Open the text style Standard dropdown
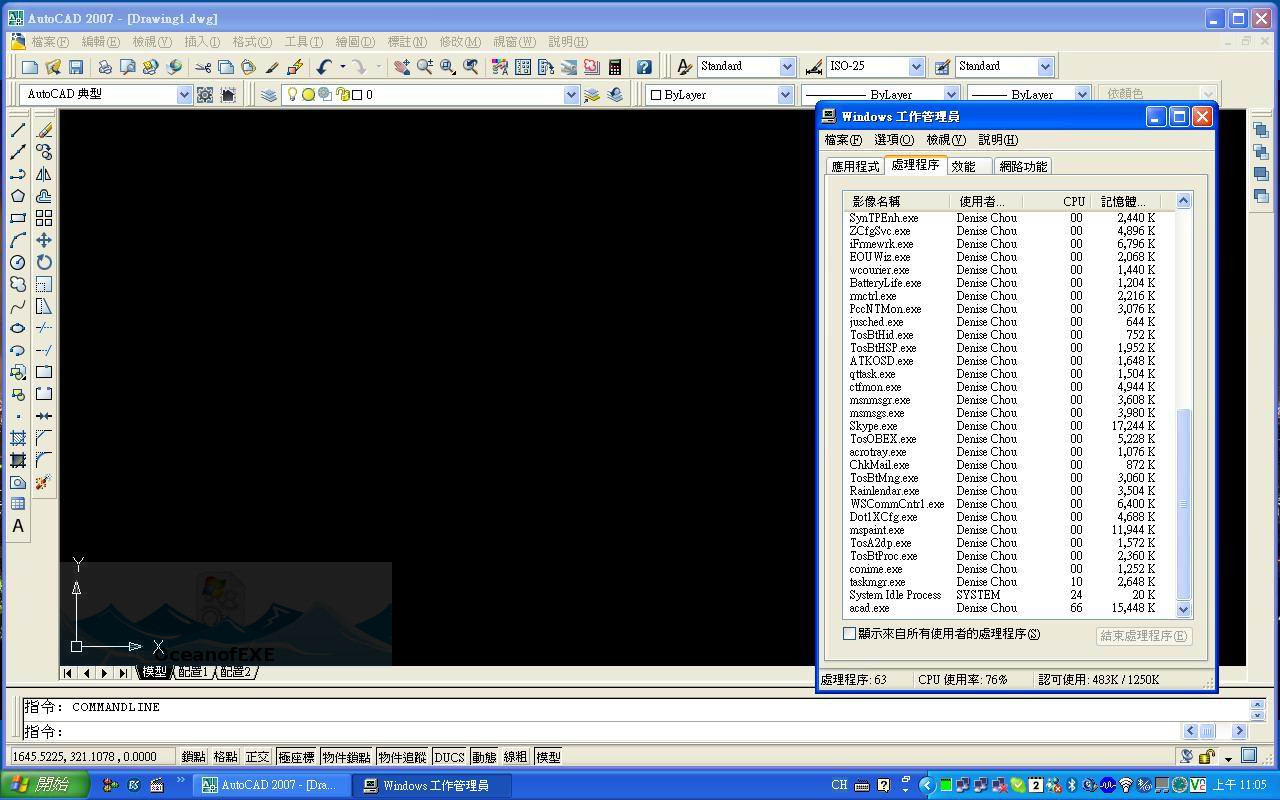 click(786, 66)
